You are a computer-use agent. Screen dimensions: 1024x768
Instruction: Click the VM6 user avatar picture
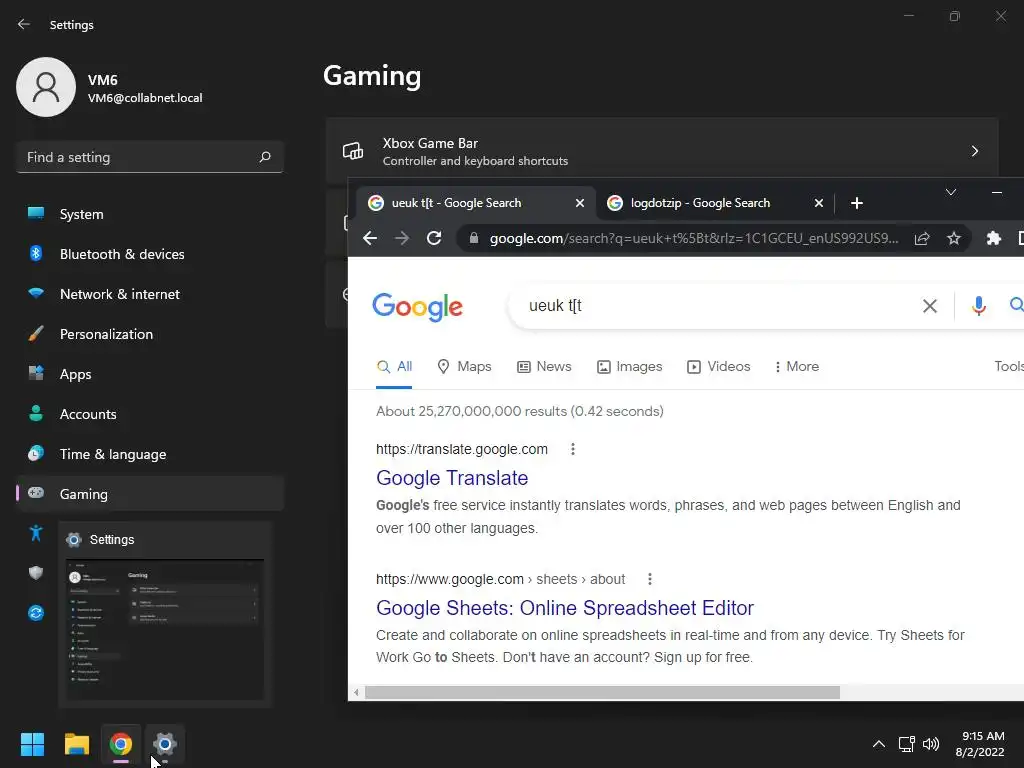point(46,87)
